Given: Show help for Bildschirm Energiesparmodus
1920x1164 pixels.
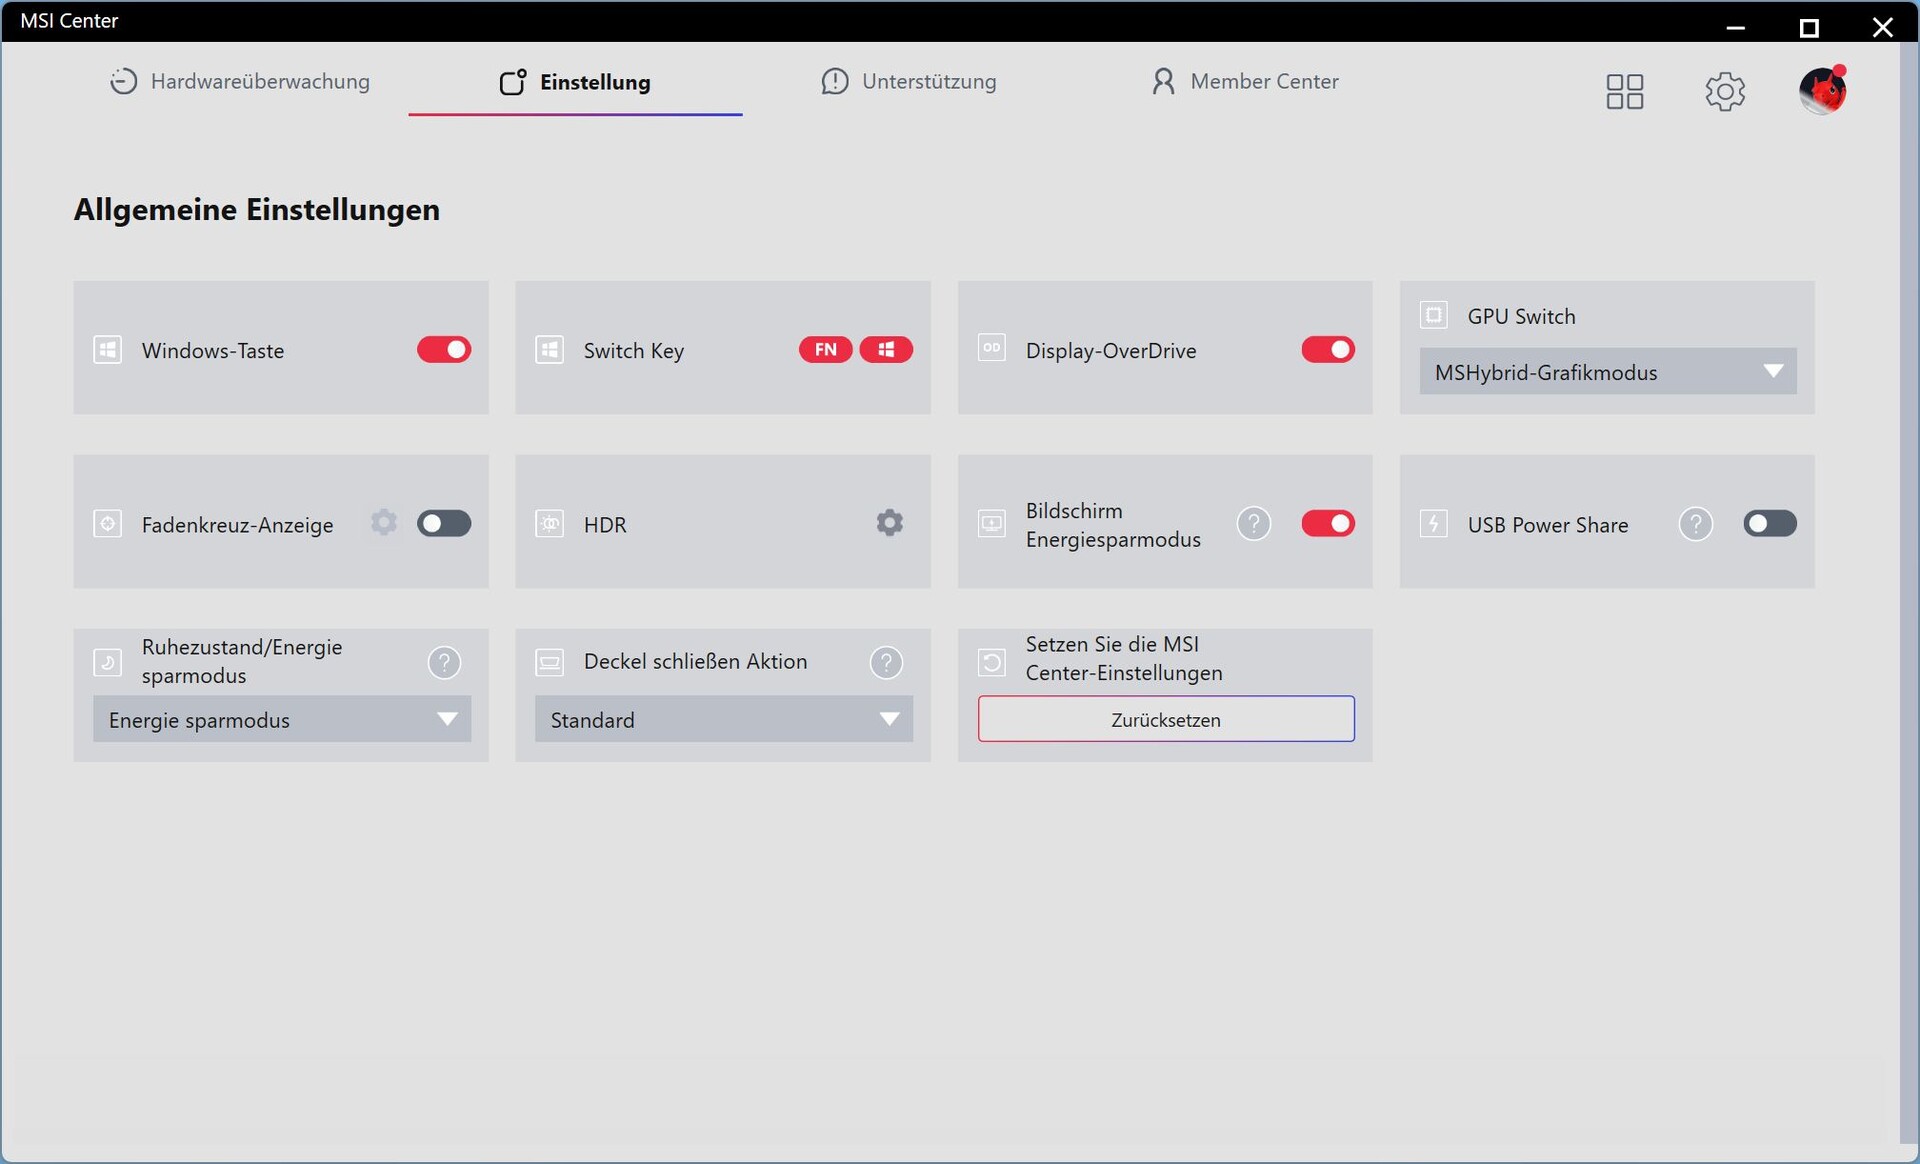Looking at the screenshot, I should point(1253,524).
